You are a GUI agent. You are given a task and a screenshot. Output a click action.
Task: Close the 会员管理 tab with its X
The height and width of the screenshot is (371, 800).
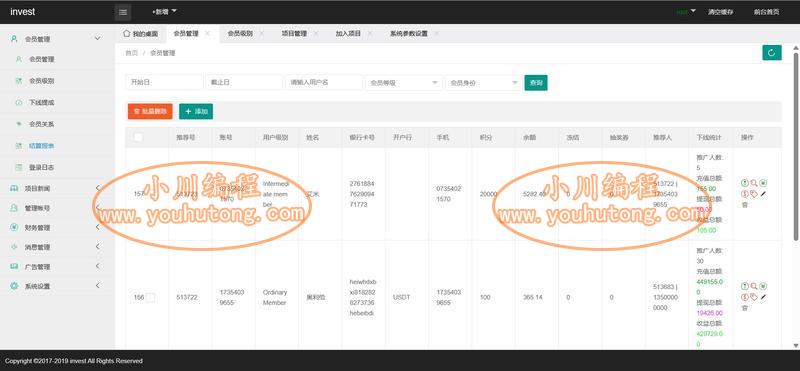207,33
